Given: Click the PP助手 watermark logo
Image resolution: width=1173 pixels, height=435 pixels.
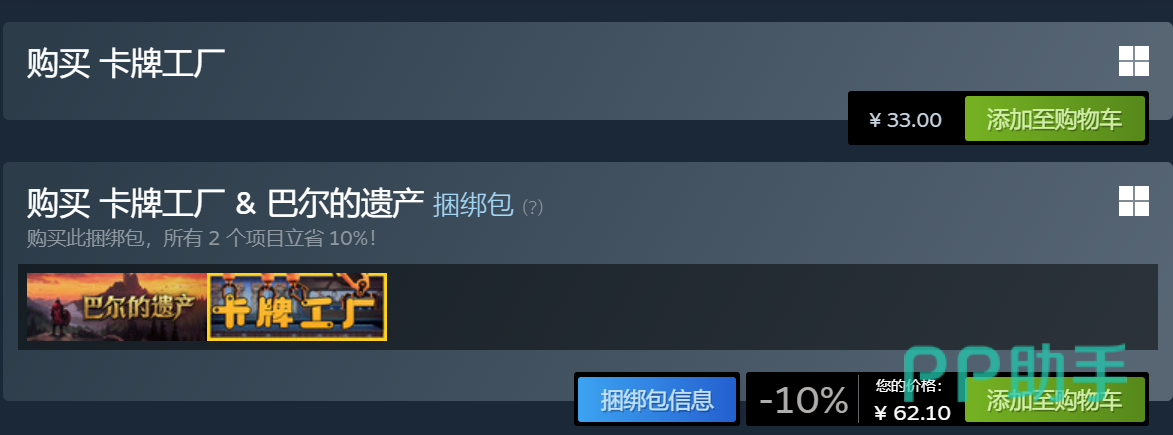Looking at the screenshot, I should coord(1015,372).
